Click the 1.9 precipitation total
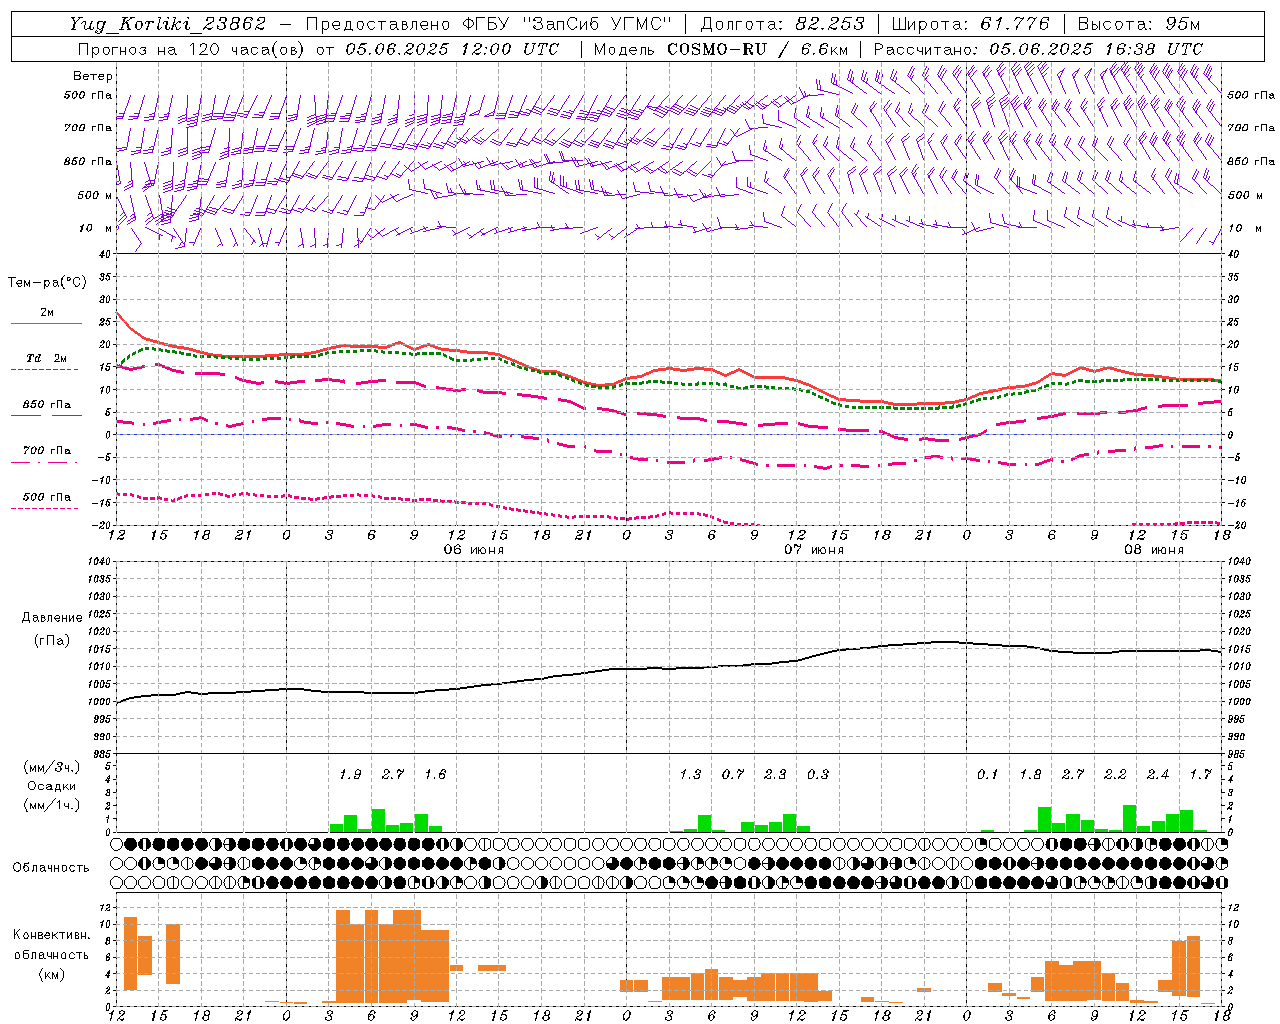The width and height of the screenshot is (1280, 1024). [x=350, y=775]
